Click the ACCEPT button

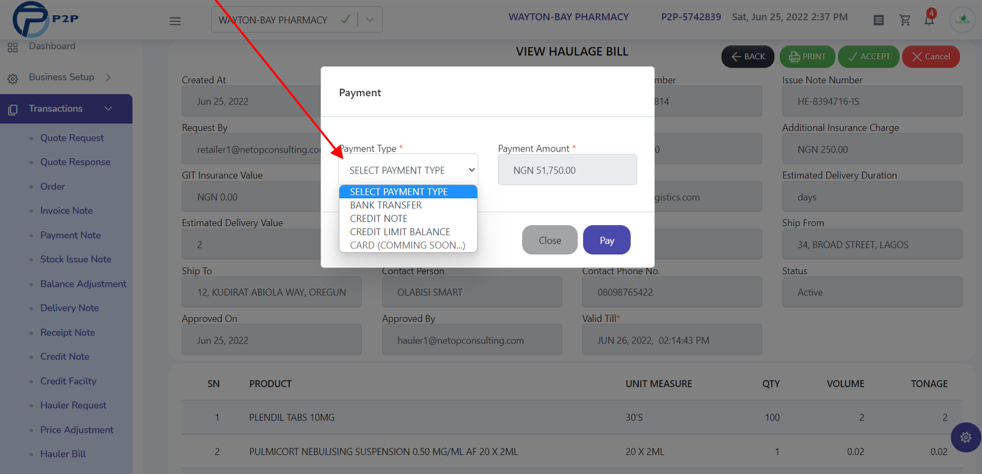[869, 56]
